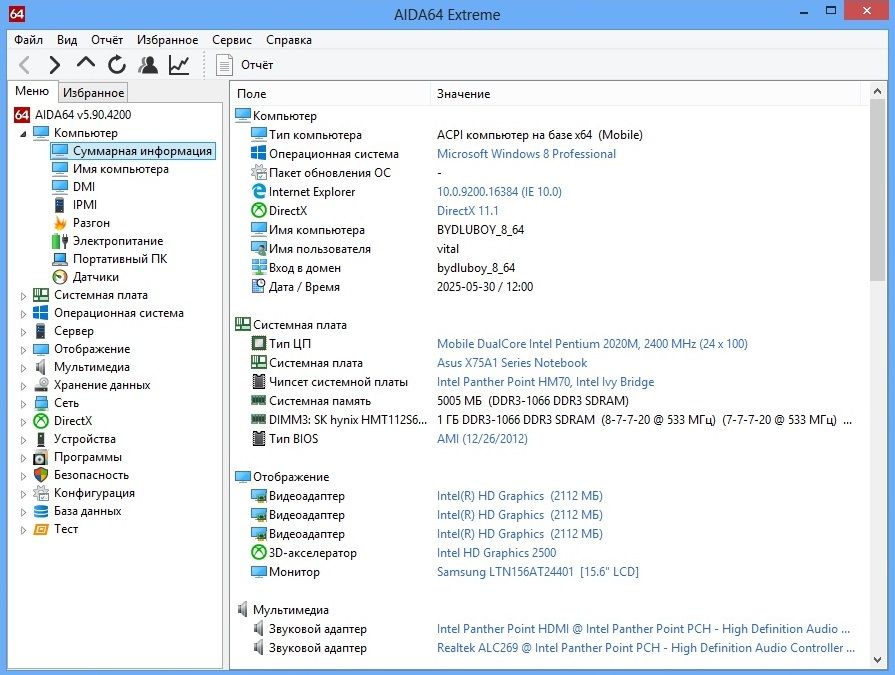
Task: Click the Forward navigation arrow
Action: point(55,64)
